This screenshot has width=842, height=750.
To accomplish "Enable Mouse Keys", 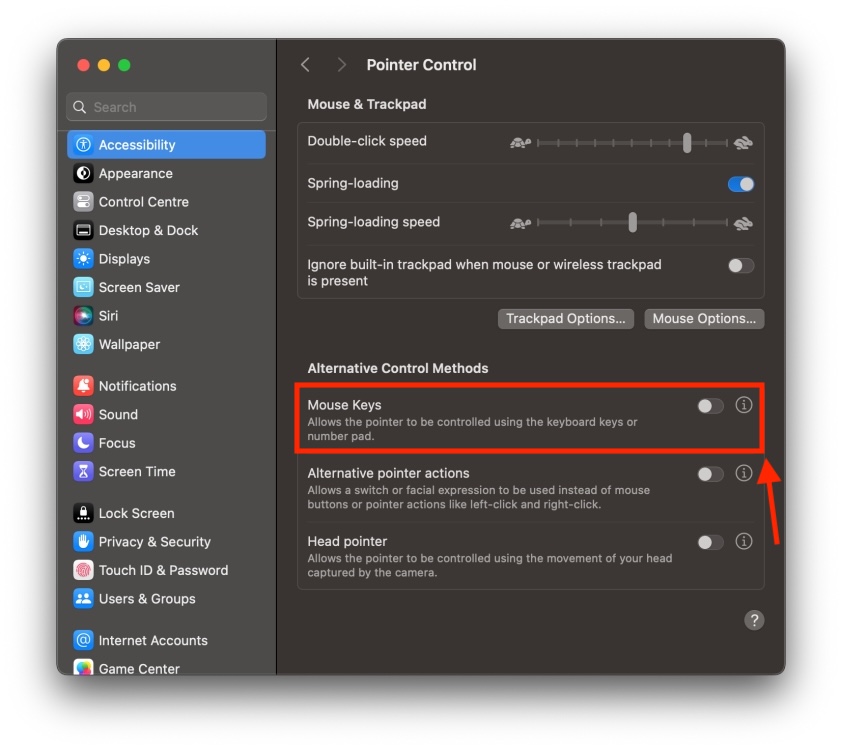I will pyautogui.click(x=710, y=406).
